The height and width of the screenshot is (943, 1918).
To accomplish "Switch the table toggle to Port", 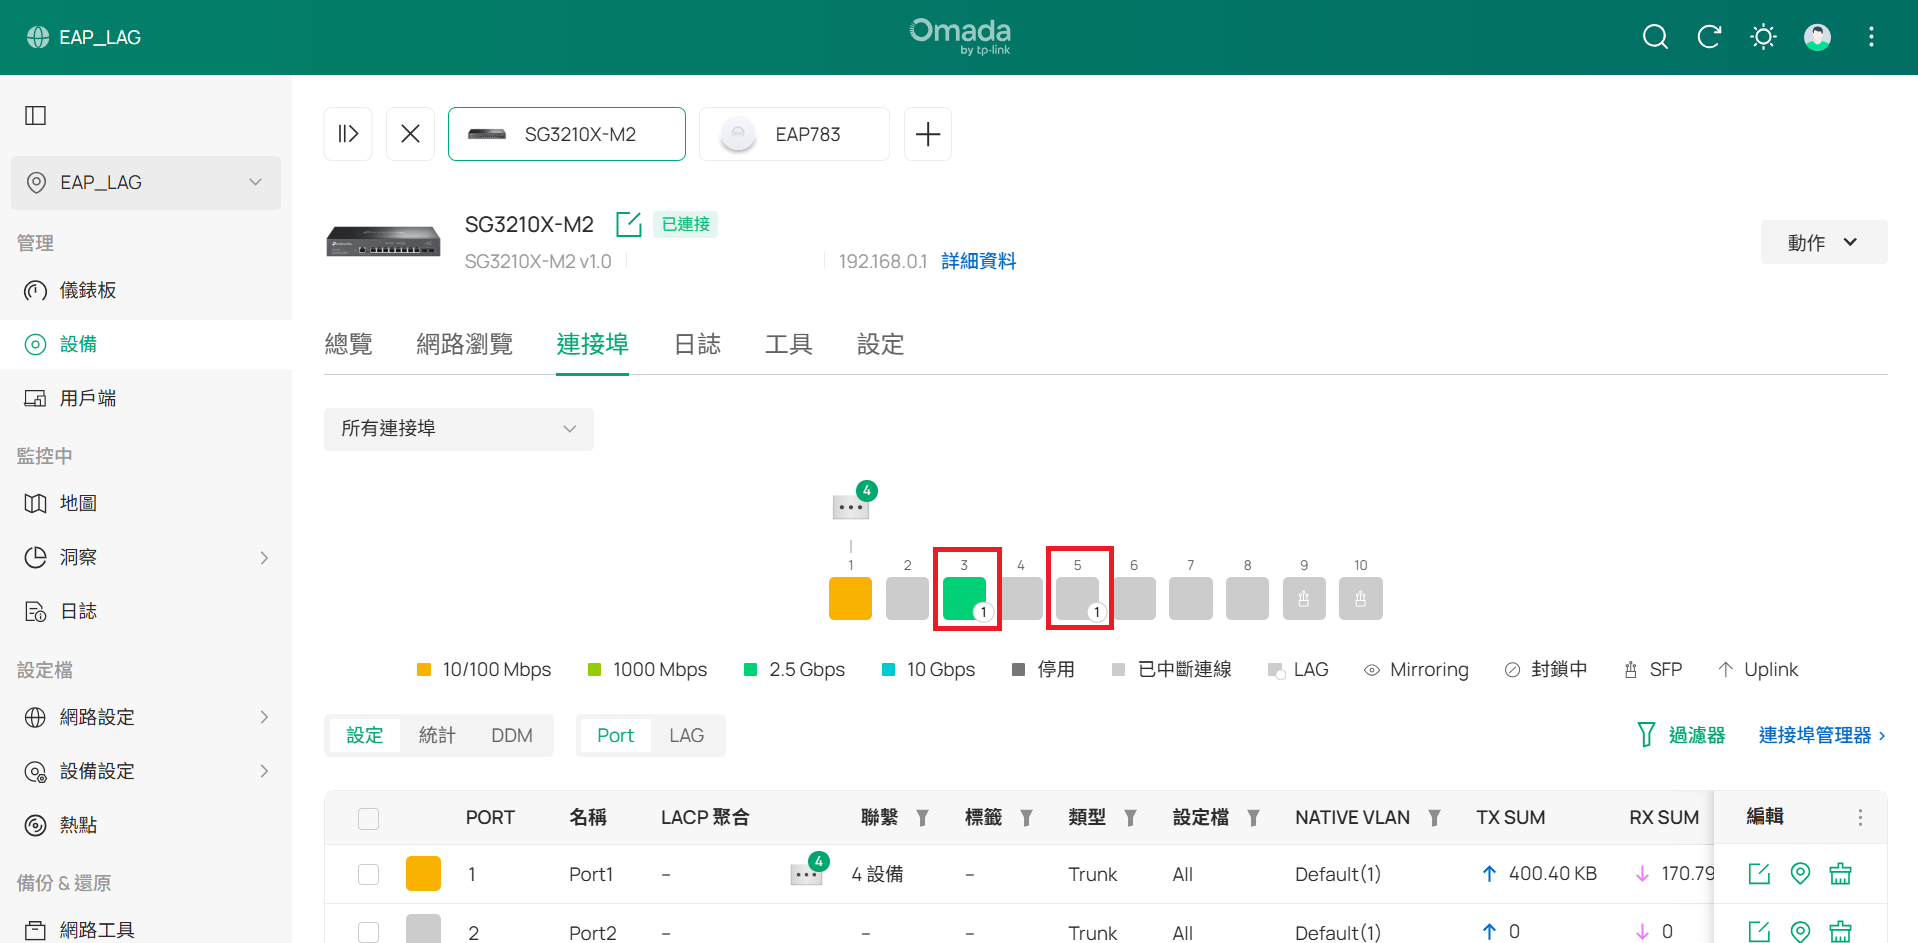I will [615, 735].
